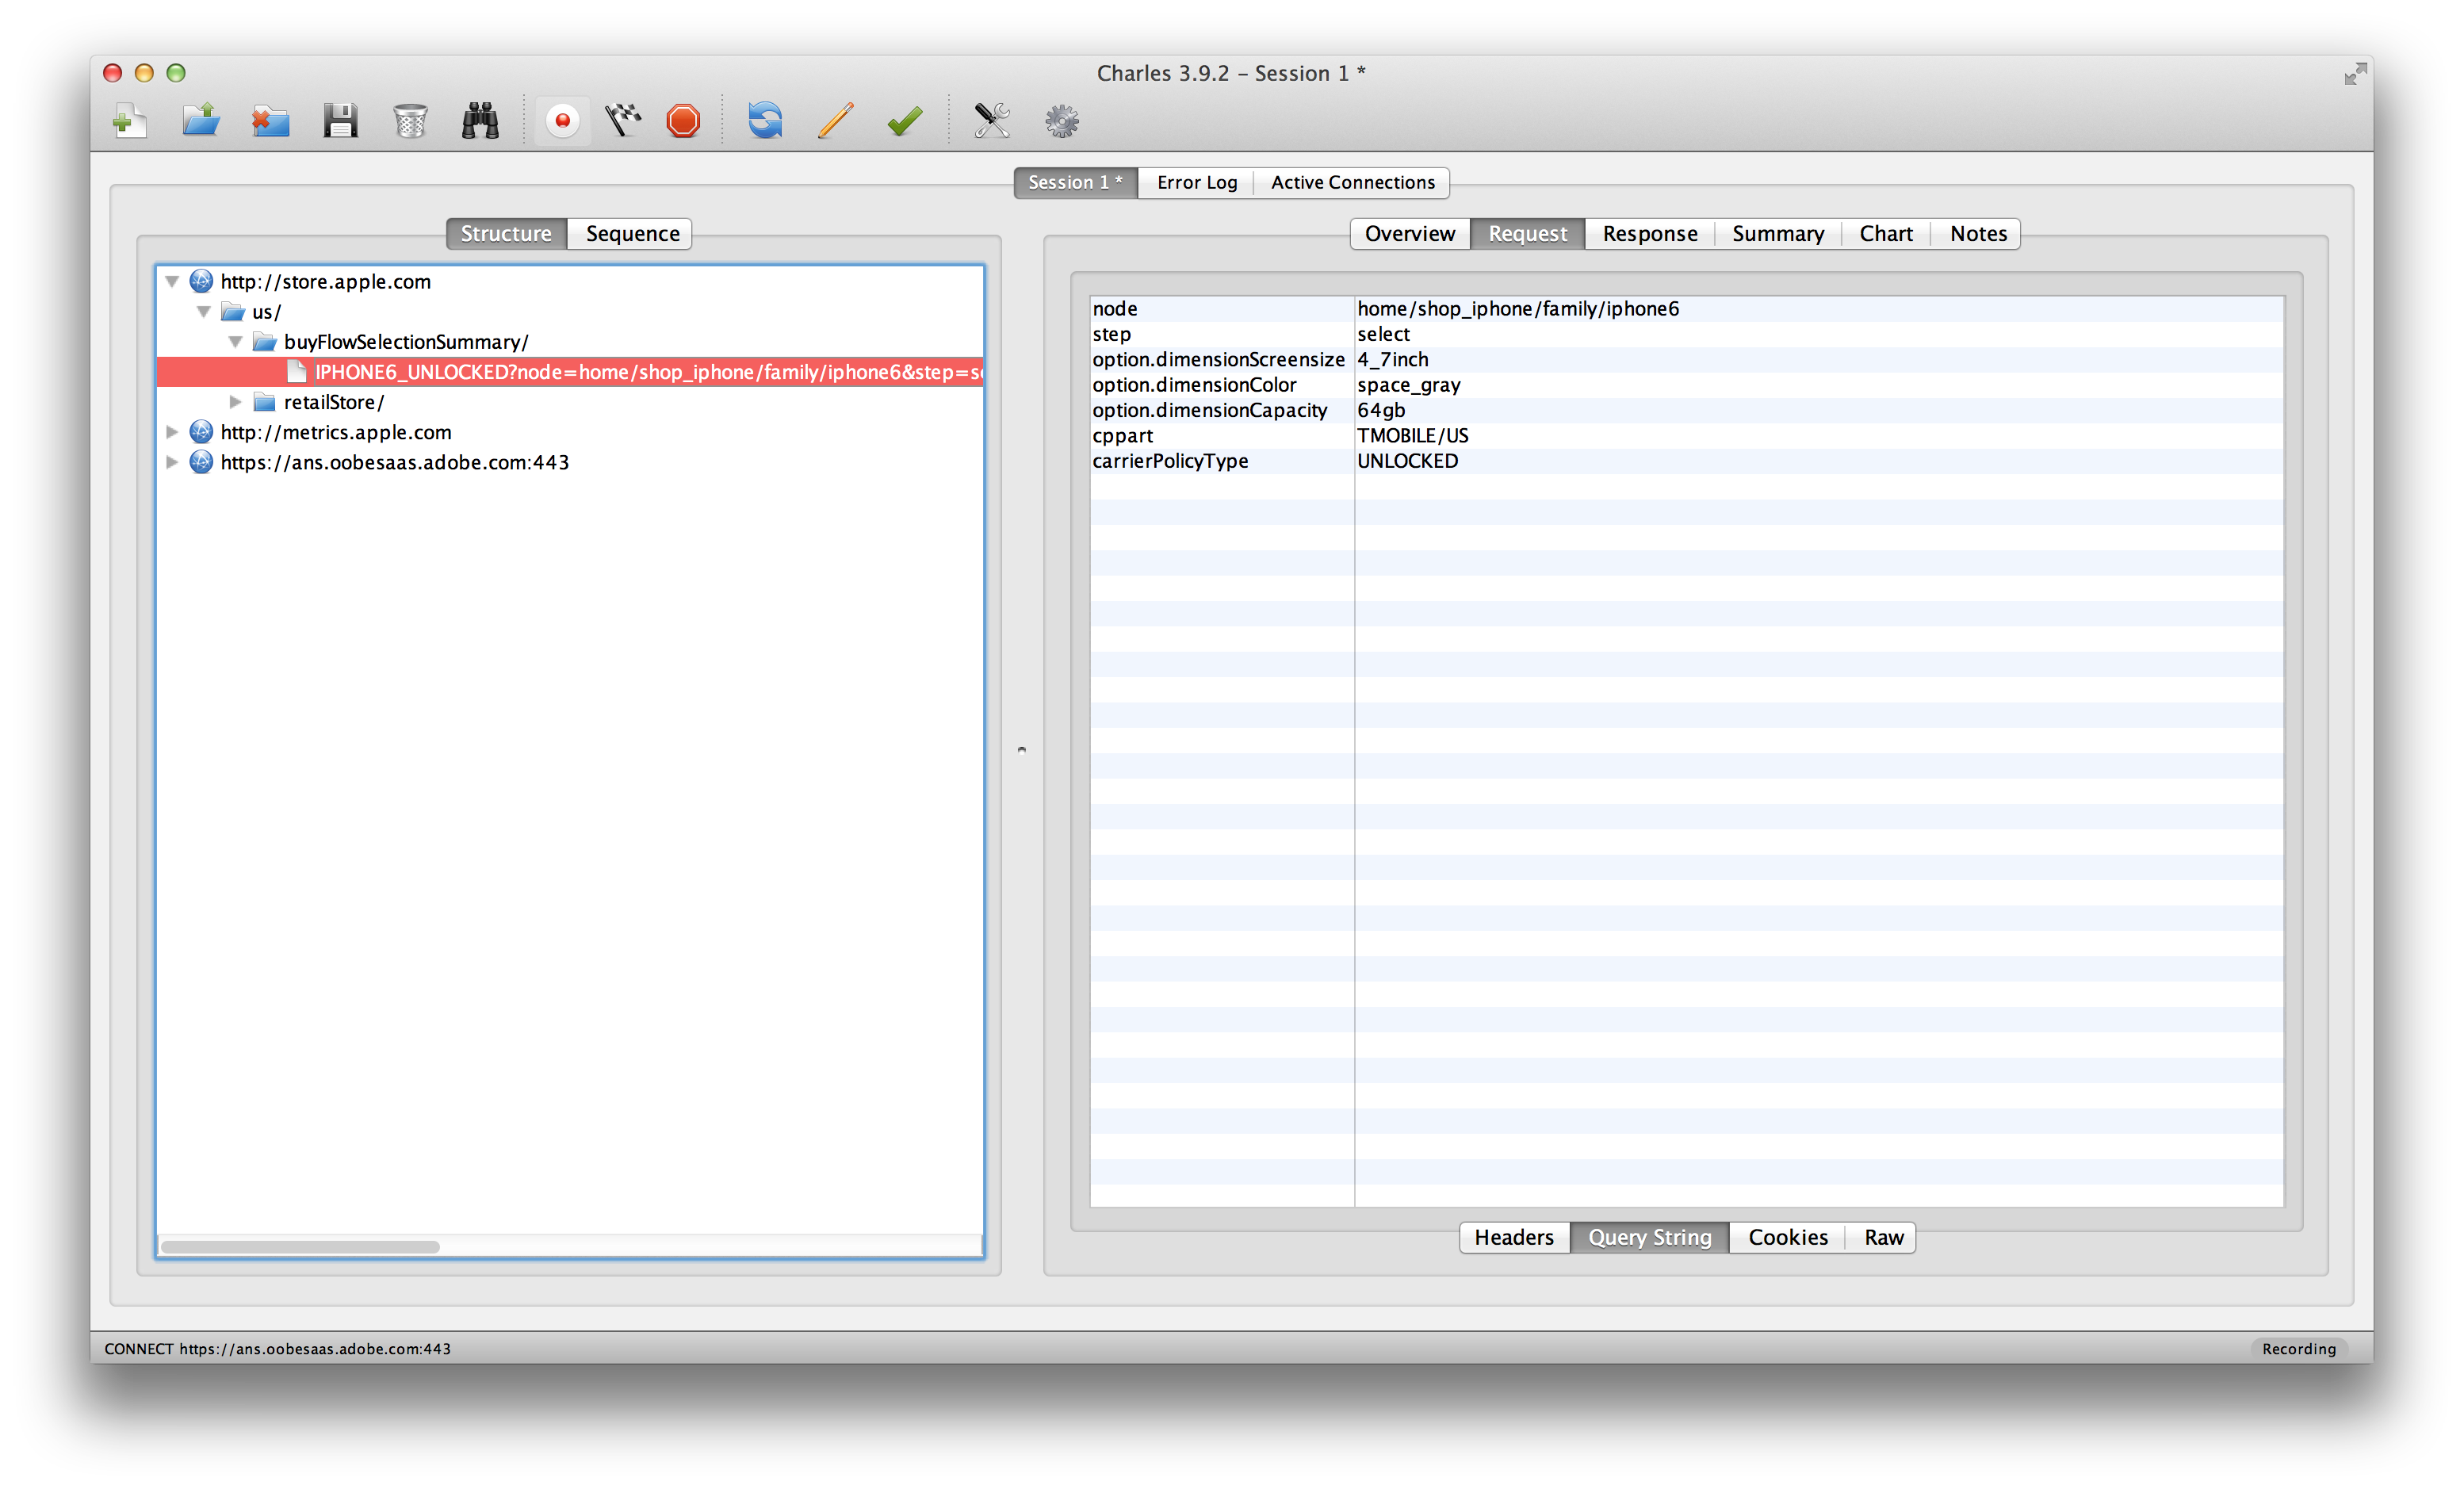Click the 4_7inch screensize value cell

1819,360
